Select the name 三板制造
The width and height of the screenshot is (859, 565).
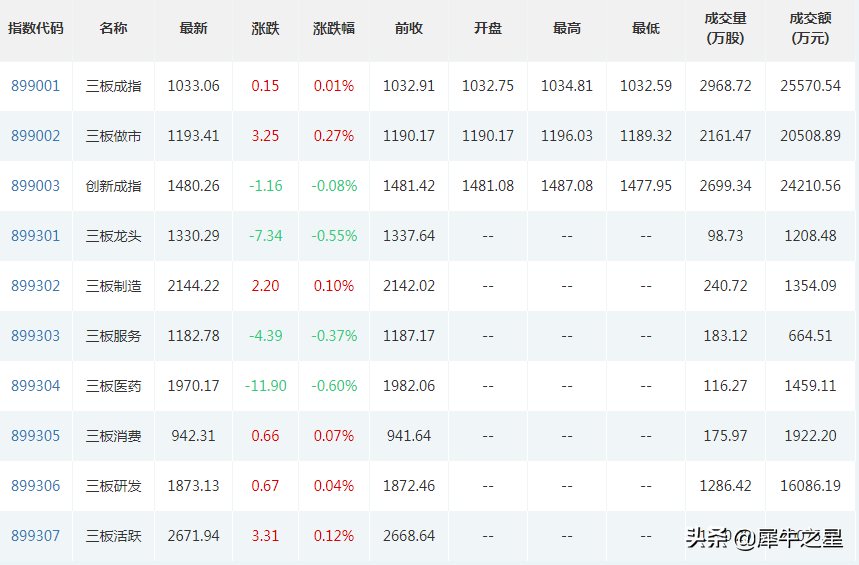point(113,286)
